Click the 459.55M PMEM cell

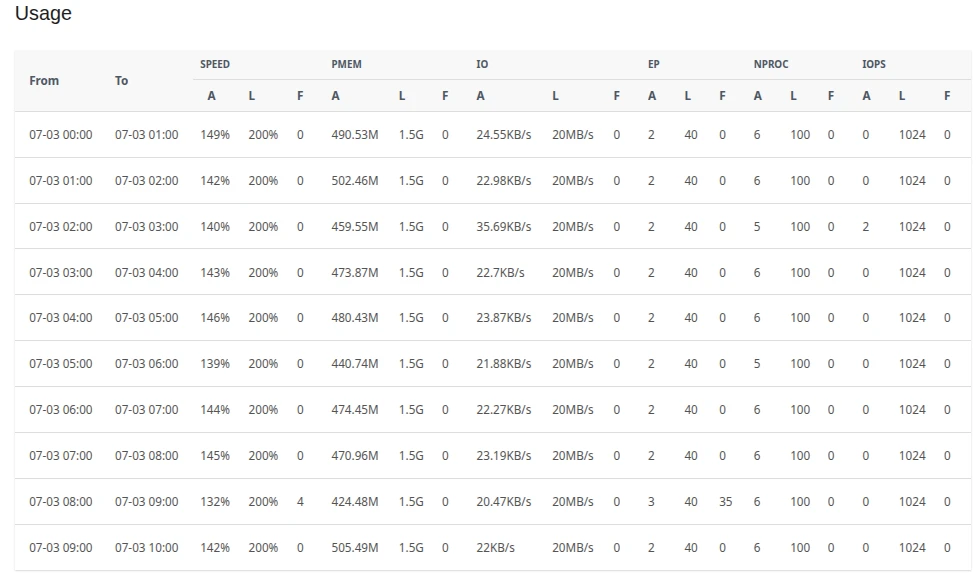[355, 227]
